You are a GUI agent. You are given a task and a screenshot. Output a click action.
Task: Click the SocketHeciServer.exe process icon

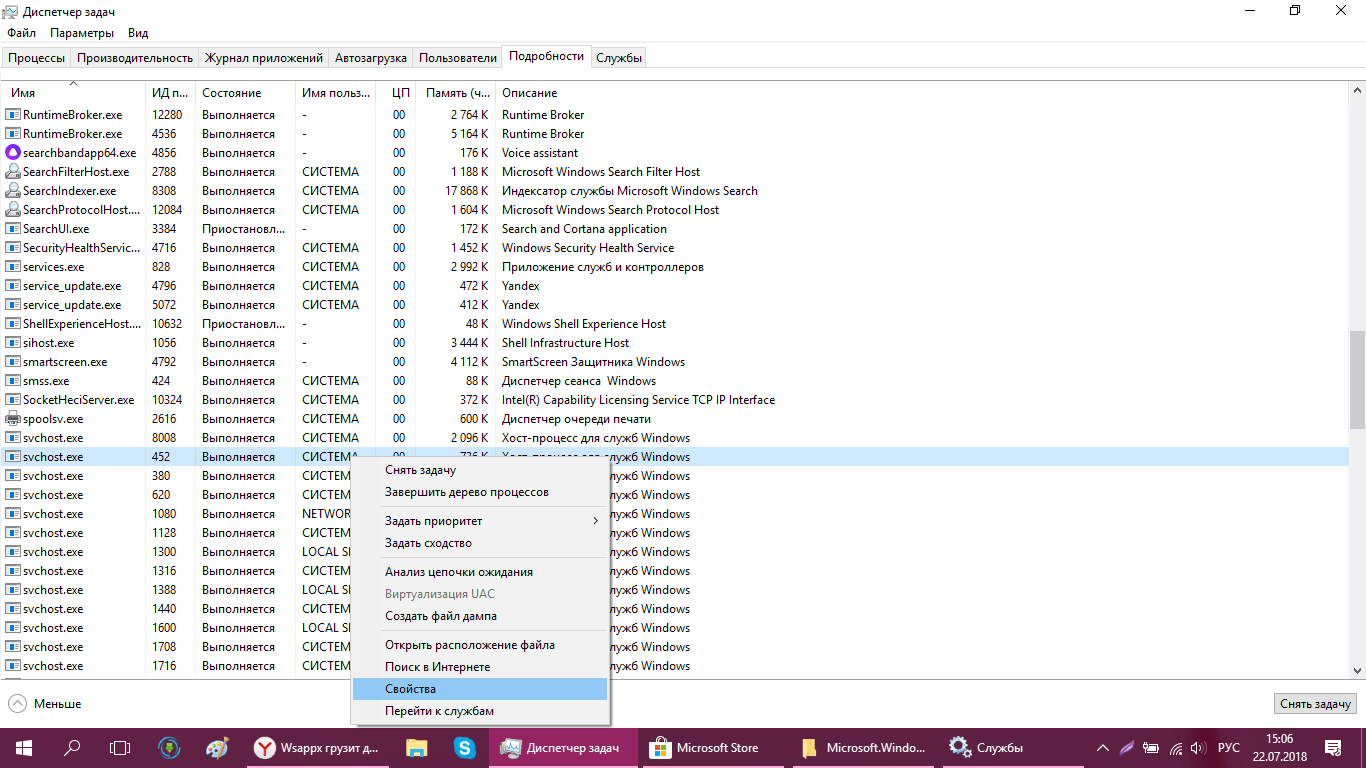pyautogui.click(x=13, y=400)
